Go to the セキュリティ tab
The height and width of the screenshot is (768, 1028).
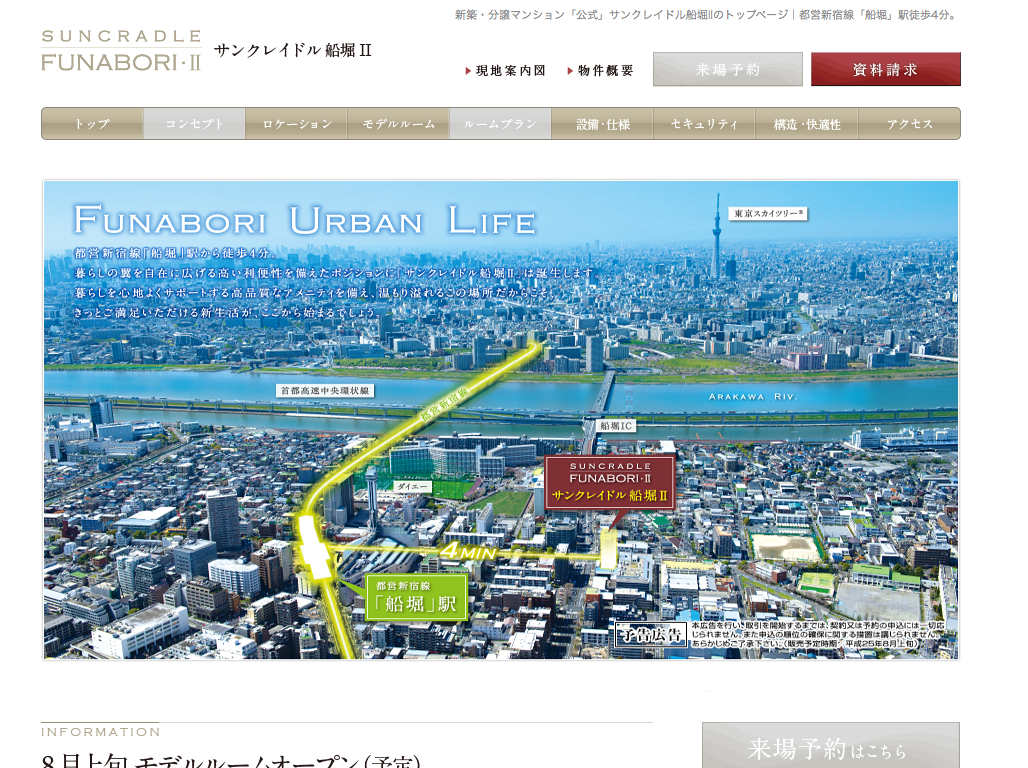pyautogui.click(x=704, y=124)
